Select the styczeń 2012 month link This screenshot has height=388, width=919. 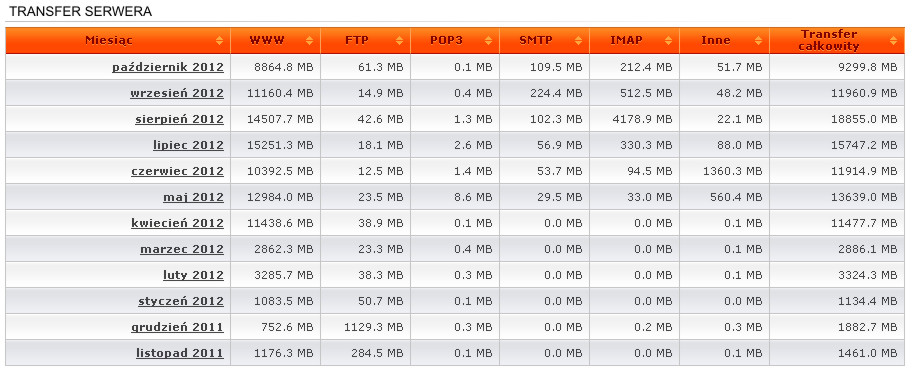click(x=181, y=301)
